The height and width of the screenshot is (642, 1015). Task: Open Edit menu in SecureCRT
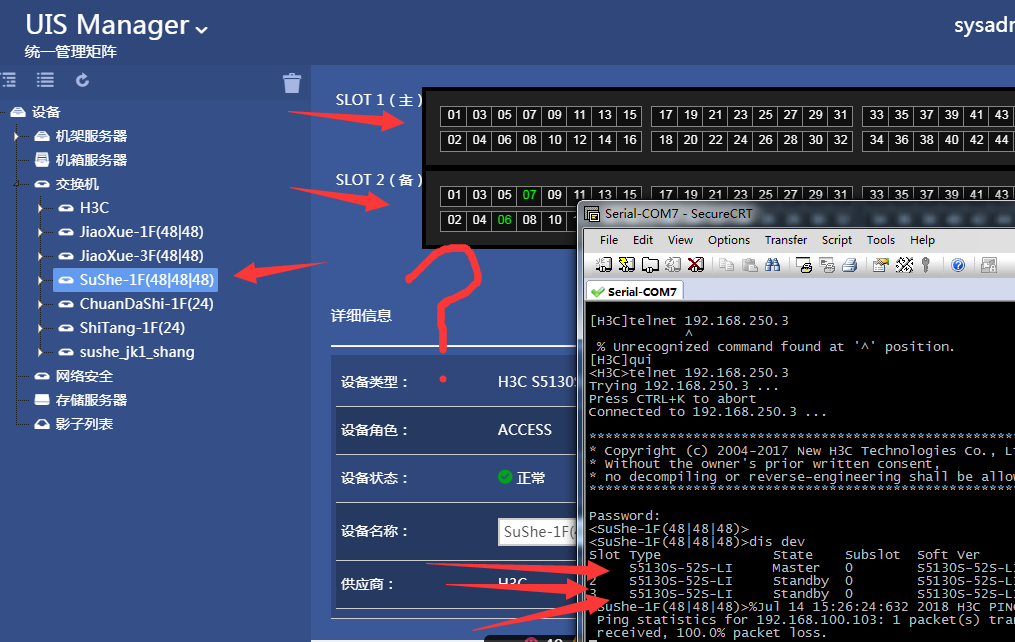tap(643, 240)
